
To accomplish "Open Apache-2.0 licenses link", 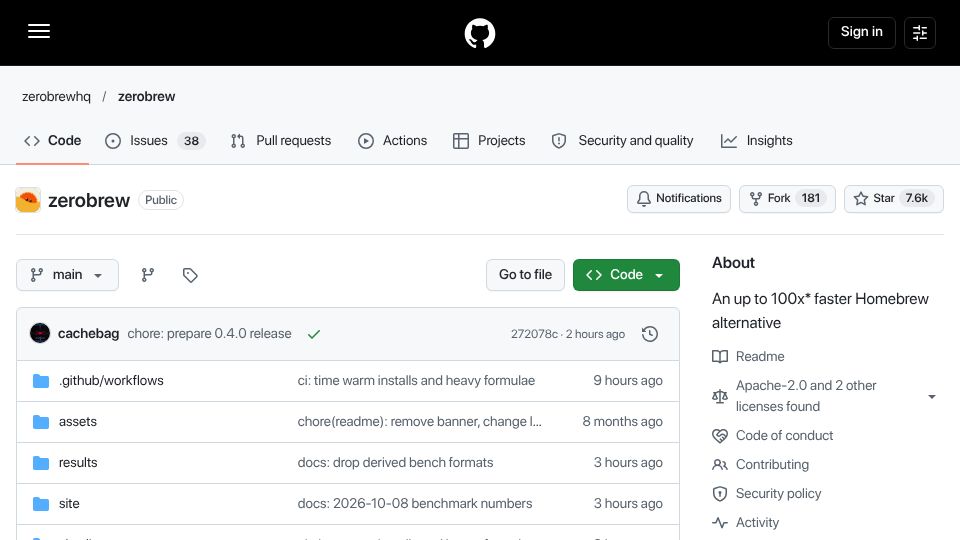I will pyautogui.click(x=806, y=396).
